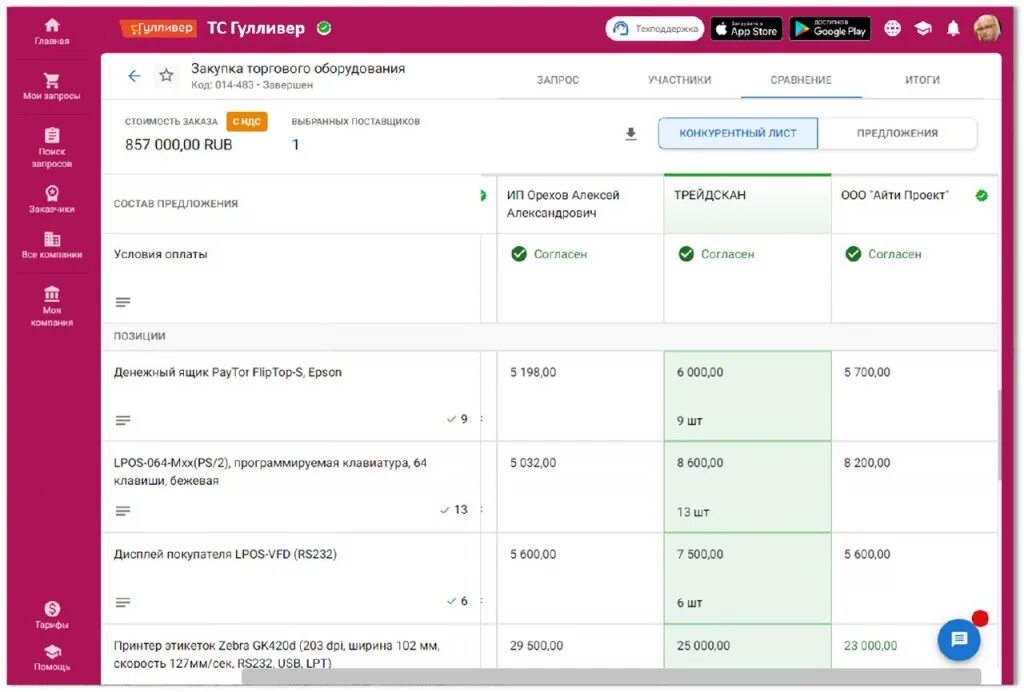
Task: Click the Техподдержка button
Action: 654,29
